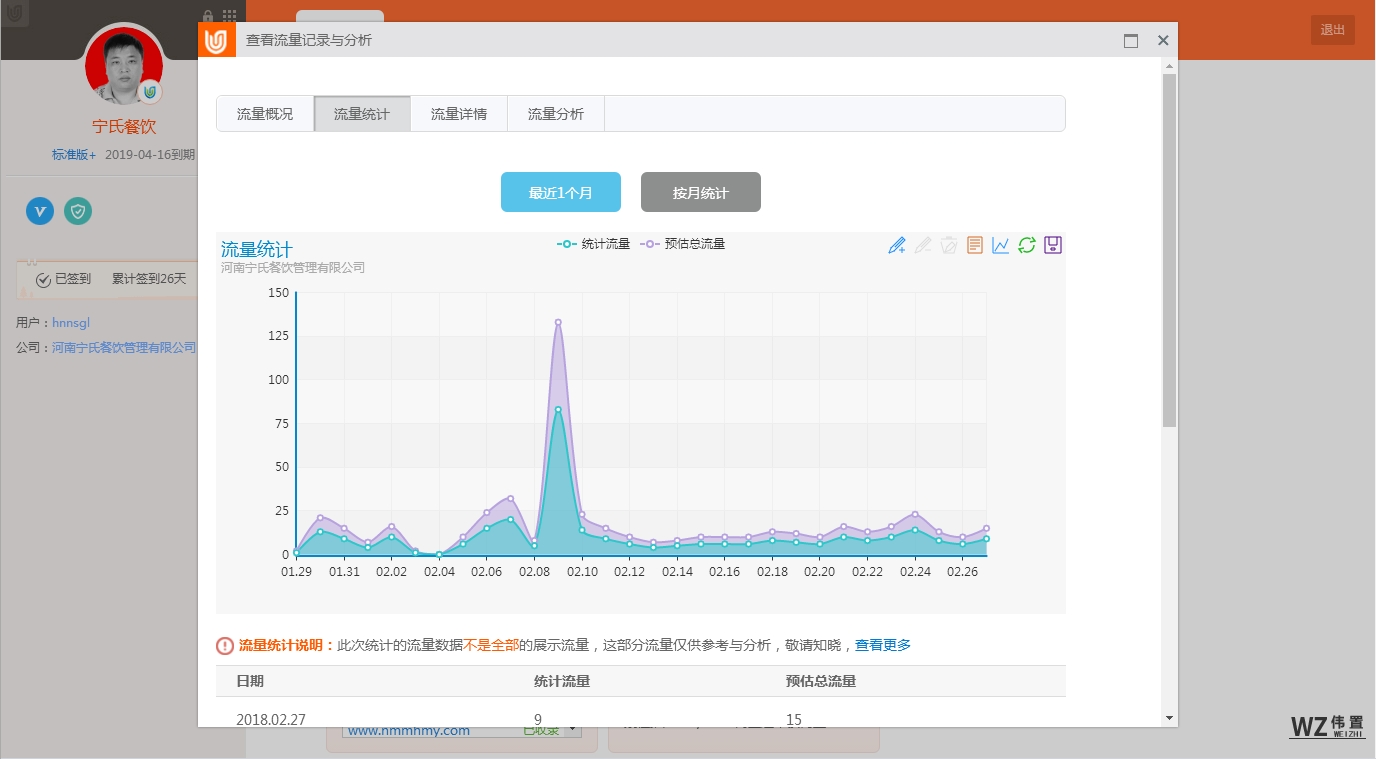Open the 查看更多 link
This screenshot has height=759, width=1376.
tap(883, 646)
